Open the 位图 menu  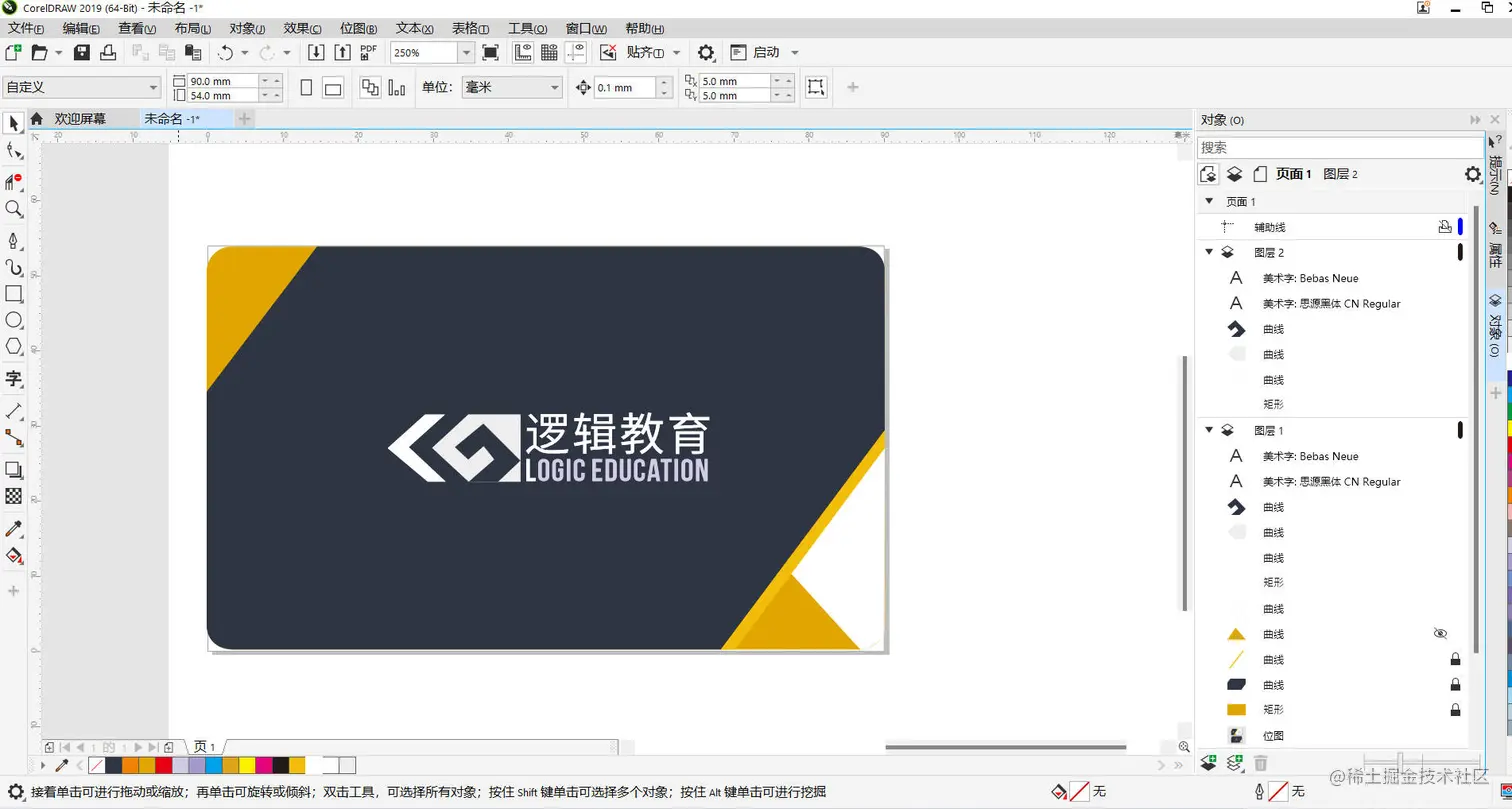point(358,28)
